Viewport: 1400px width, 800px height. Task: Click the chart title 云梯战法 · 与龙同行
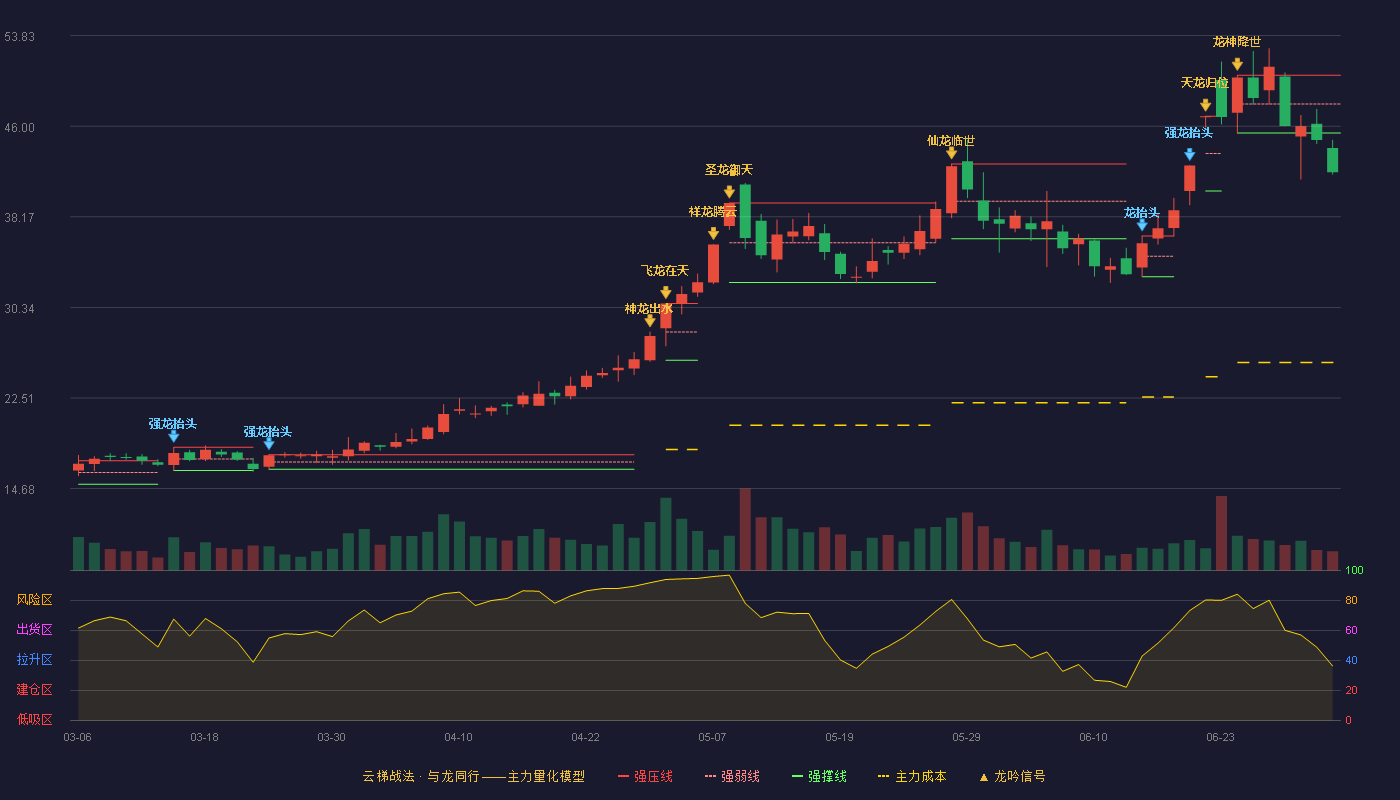(x=421, y=776)
